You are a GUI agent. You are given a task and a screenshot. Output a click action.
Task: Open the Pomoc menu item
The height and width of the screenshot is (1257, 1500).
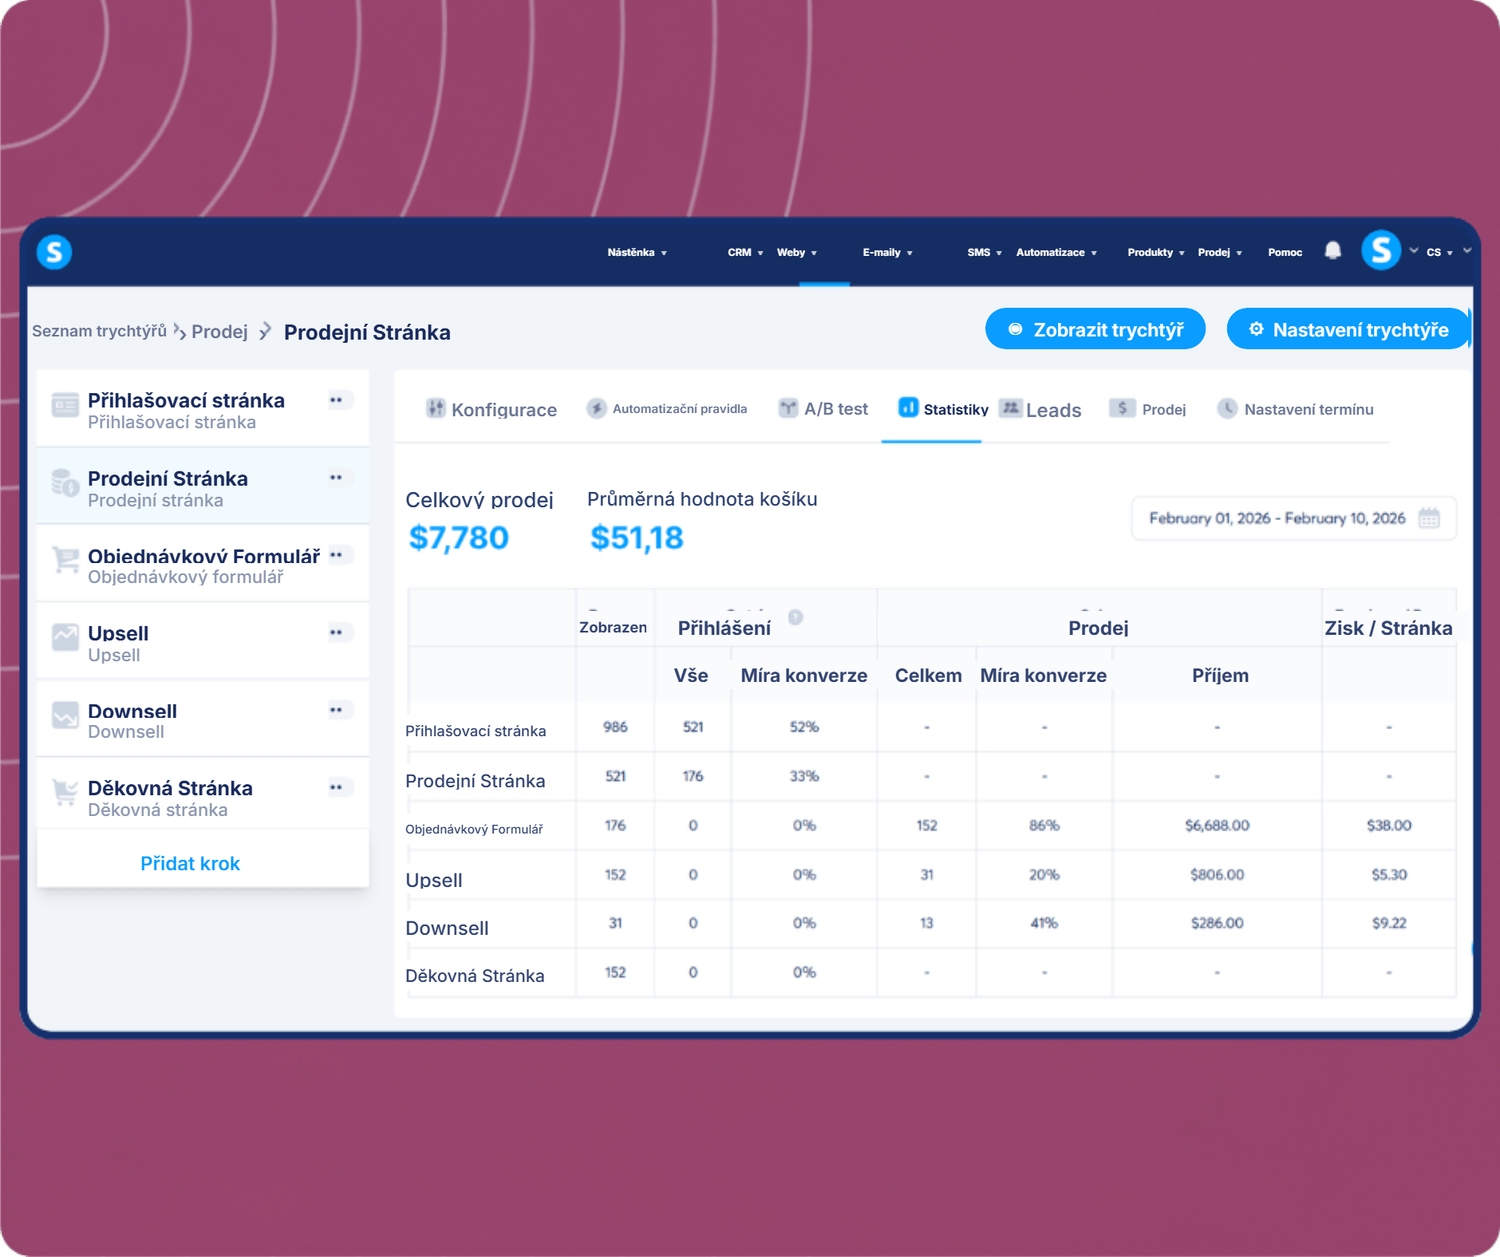1285,253
